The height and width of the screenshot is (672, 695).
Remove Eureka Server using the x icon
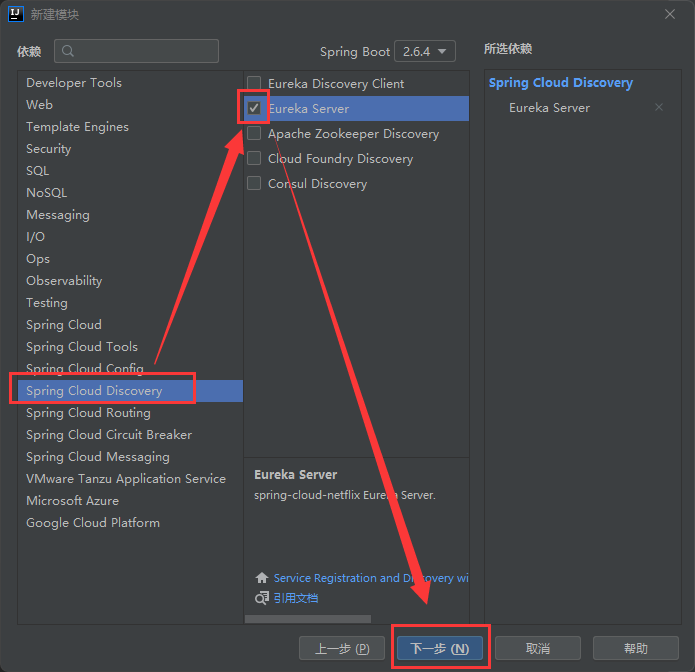(x=658, y=107)
